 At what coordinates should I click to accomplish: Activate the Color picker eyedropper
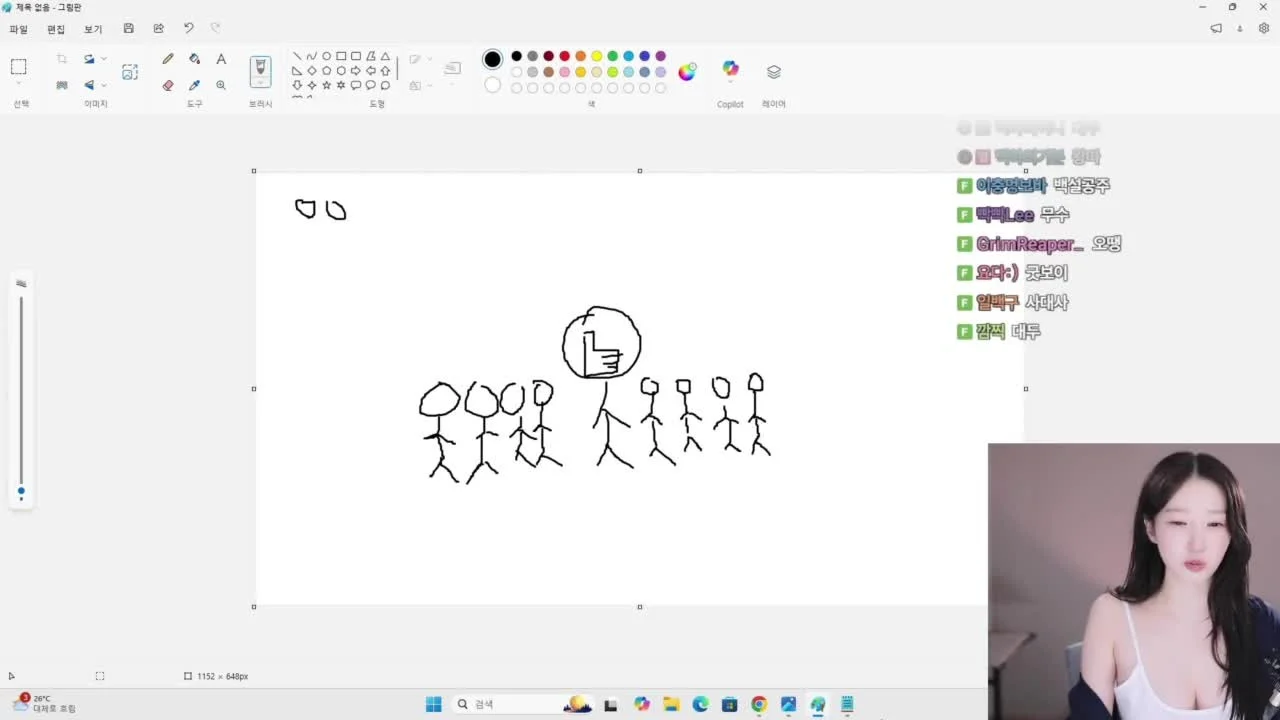194,85
